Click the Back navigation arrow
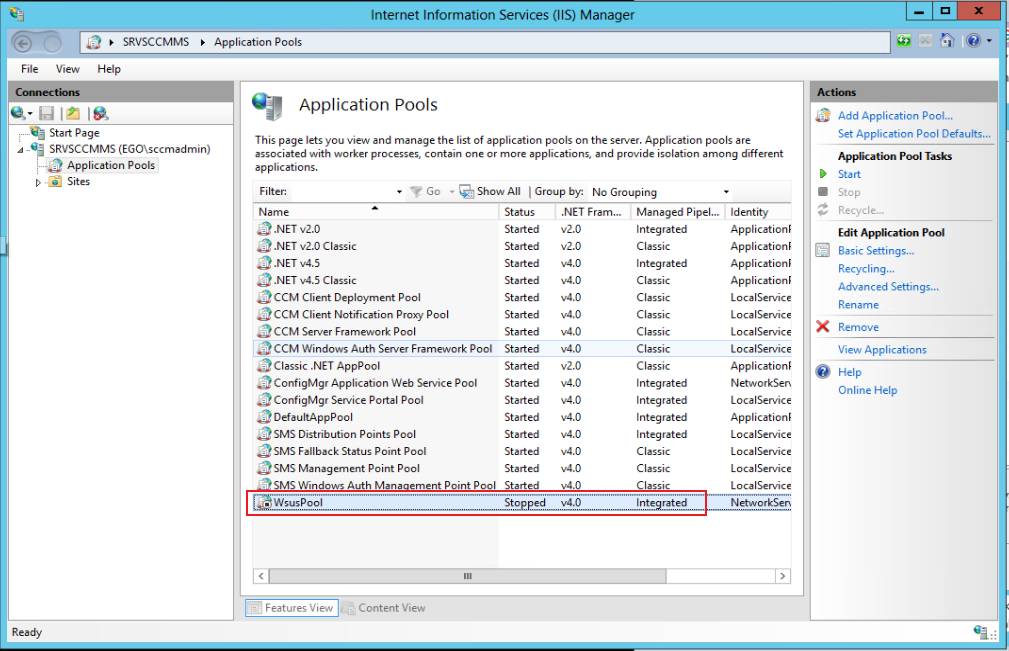This screenshot has width=1009, height=651. pos(23,43)
